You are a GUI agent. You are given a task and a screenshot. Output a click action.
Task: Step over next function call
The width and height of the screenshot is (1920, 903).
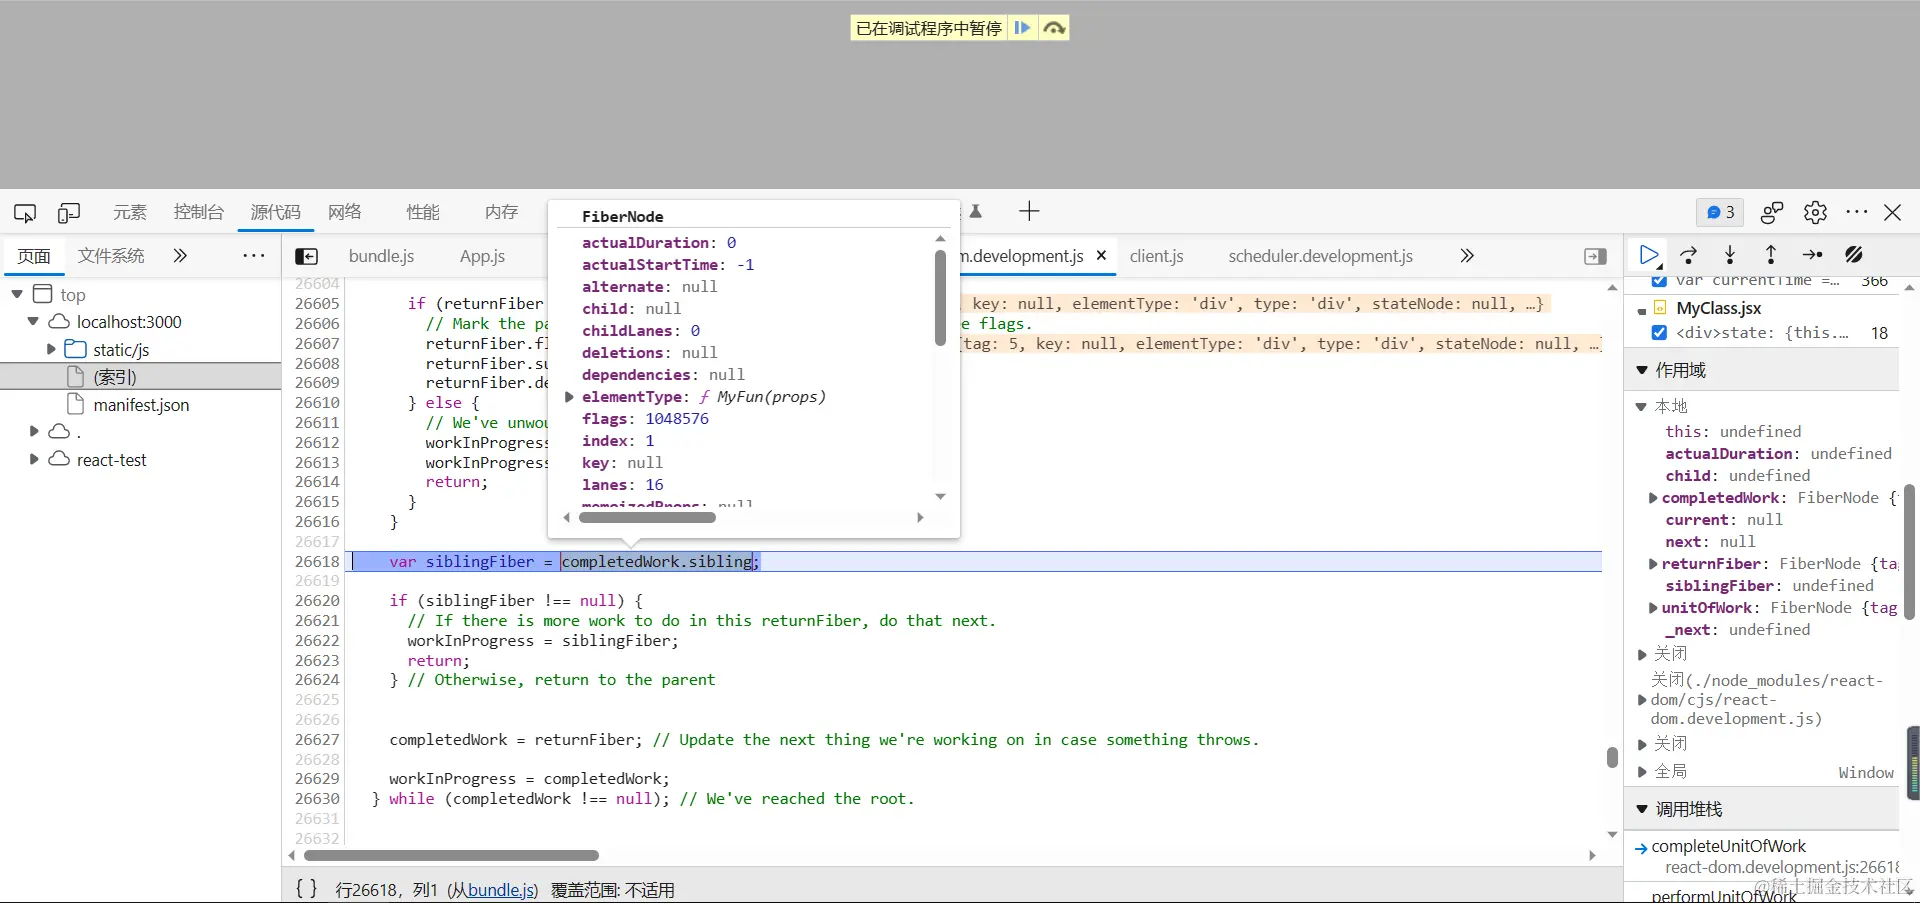point(1689,255)
